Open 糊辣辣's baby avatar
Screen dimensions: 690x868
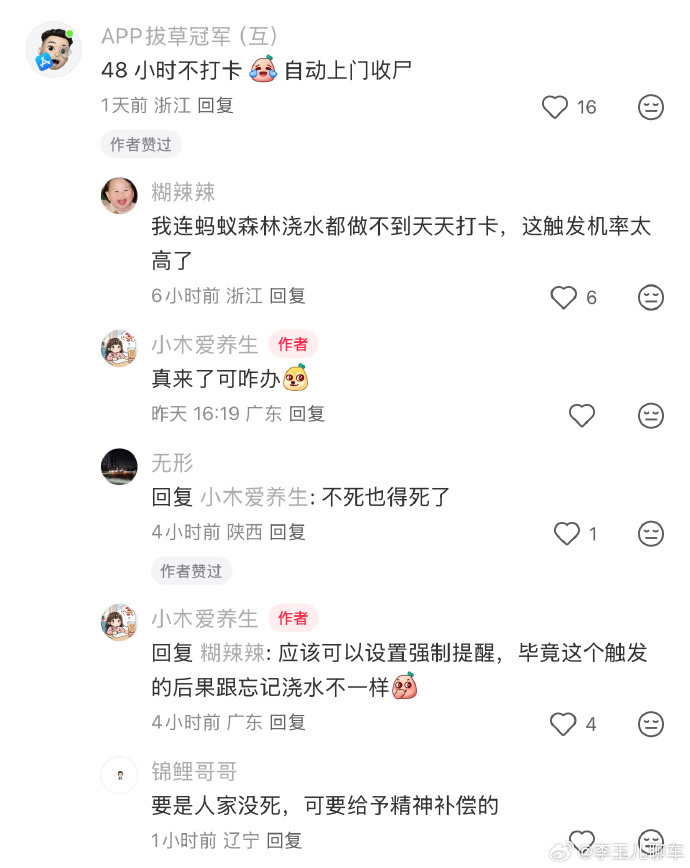pyautogui.click(x=119, y=195)
